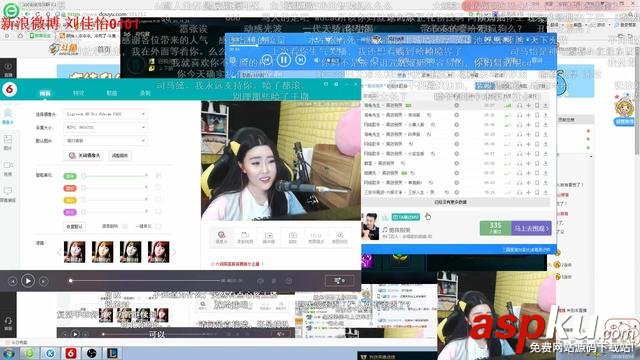Click the volume speaker icon in the blue music player

[x=317, y=60]
